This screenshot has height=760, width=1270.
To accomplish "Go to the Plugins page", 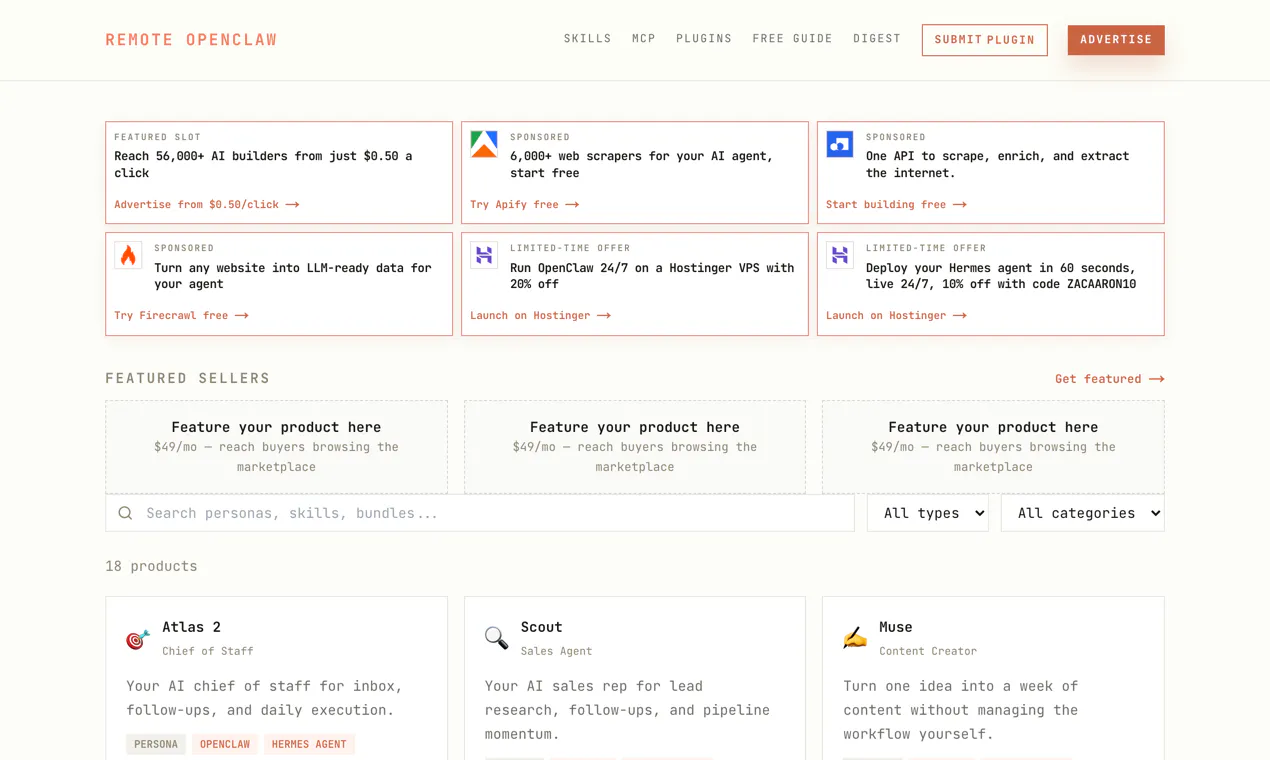I will (704, 39).
